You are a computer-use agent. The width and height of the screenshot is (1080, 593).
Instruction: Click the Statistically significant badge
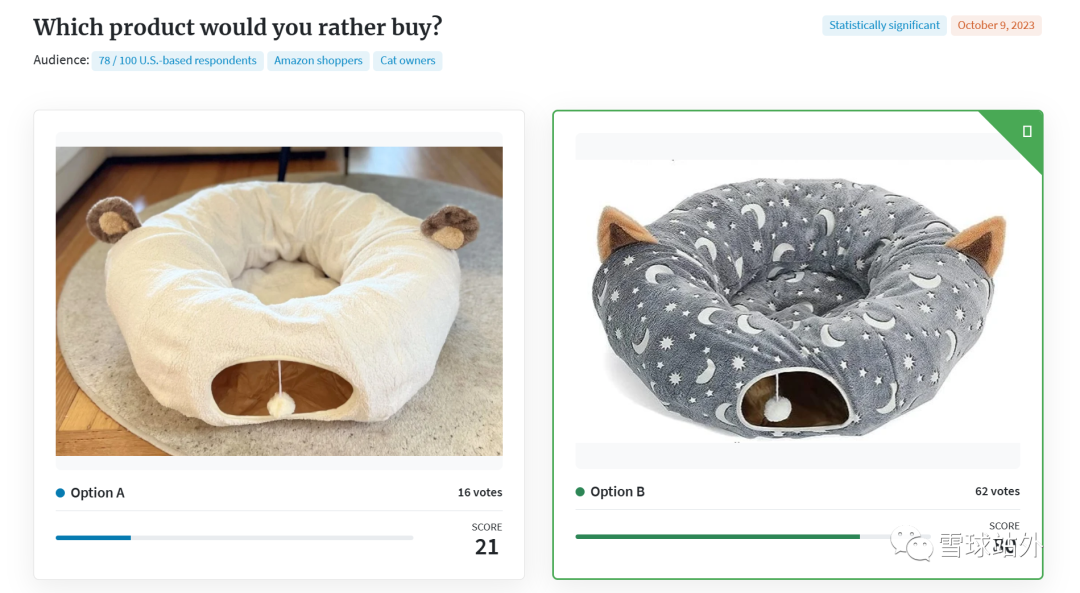click(x=884, y=25)
